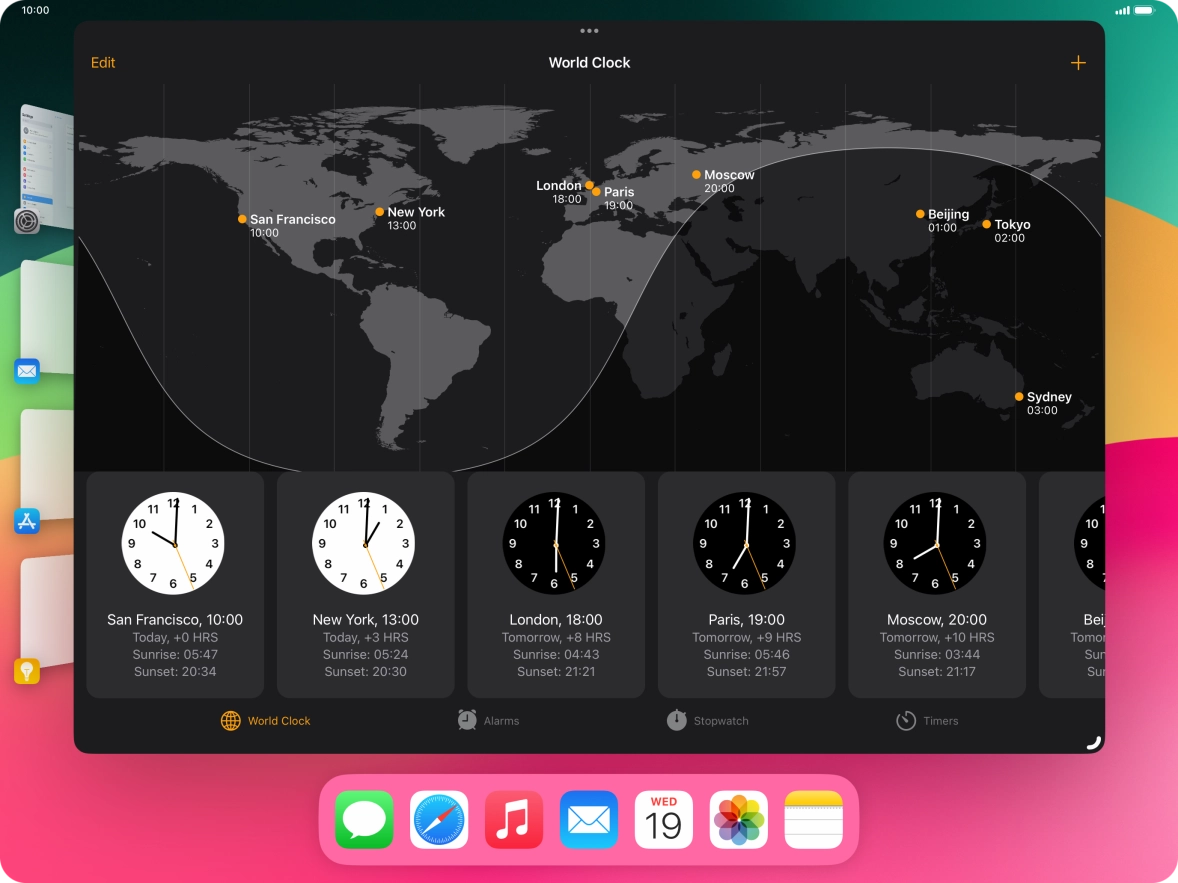The width and height of the screenshot is (1178, 883).
Task: Open Photos from the dock
Action: [x=738, y=819]
